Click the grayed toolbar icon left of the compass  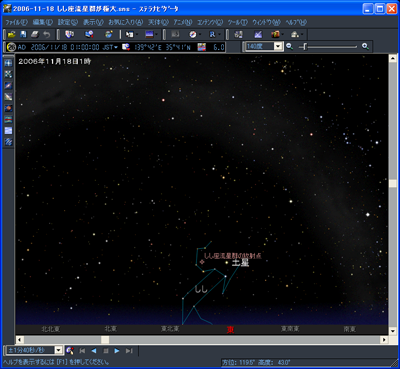pos(175,34)
